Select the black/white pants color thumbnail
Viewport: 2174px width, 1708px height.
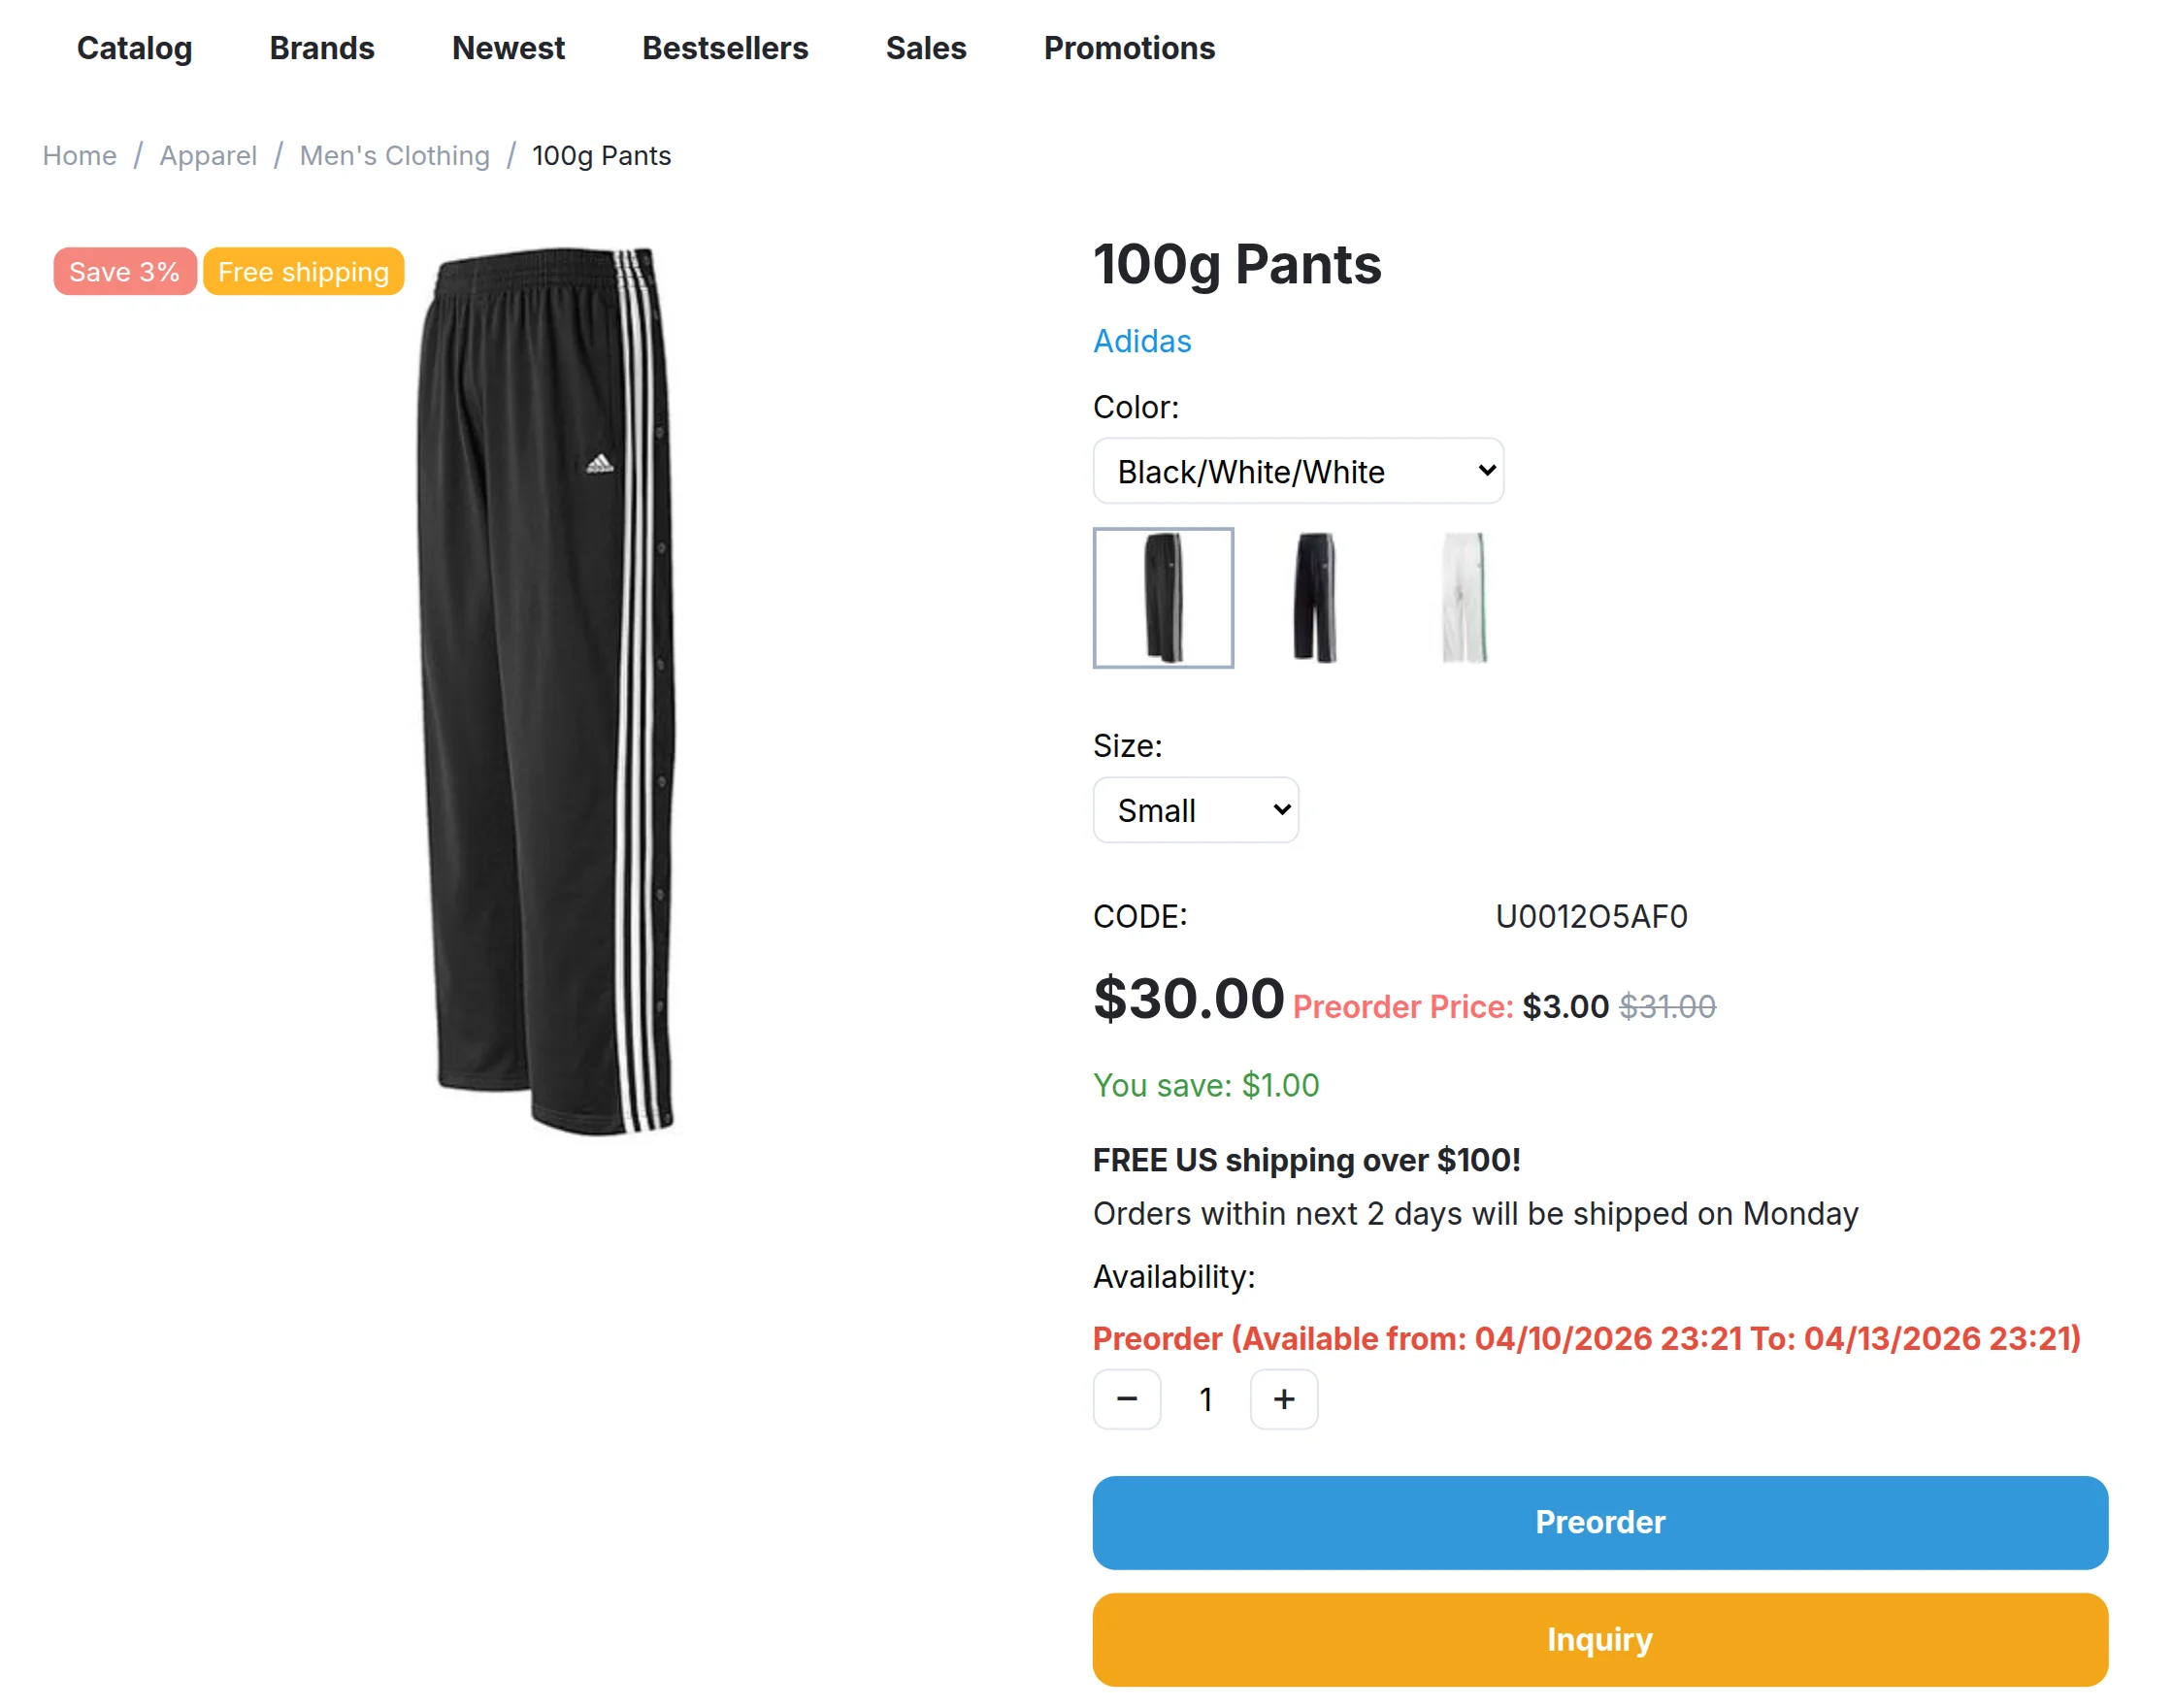1162,597
